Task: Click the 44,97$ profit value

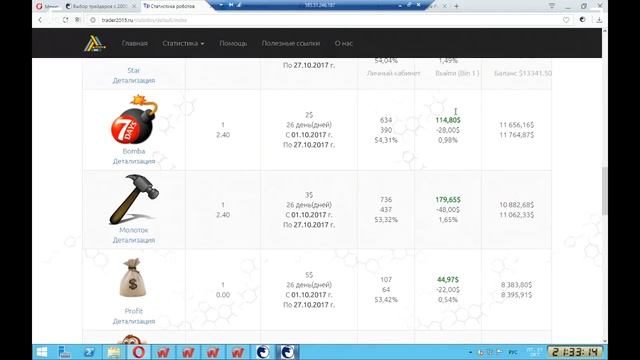Action: [x=448, y=280]
